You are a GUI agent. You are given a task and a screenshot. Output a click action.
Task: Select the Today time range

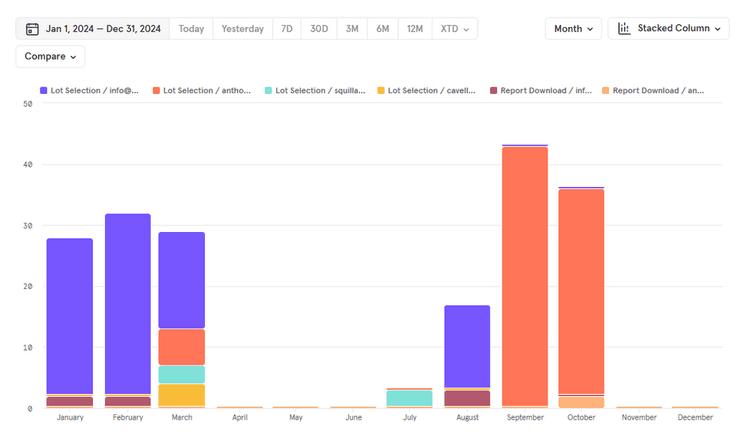pyautogui.click(x=191, y=29)
